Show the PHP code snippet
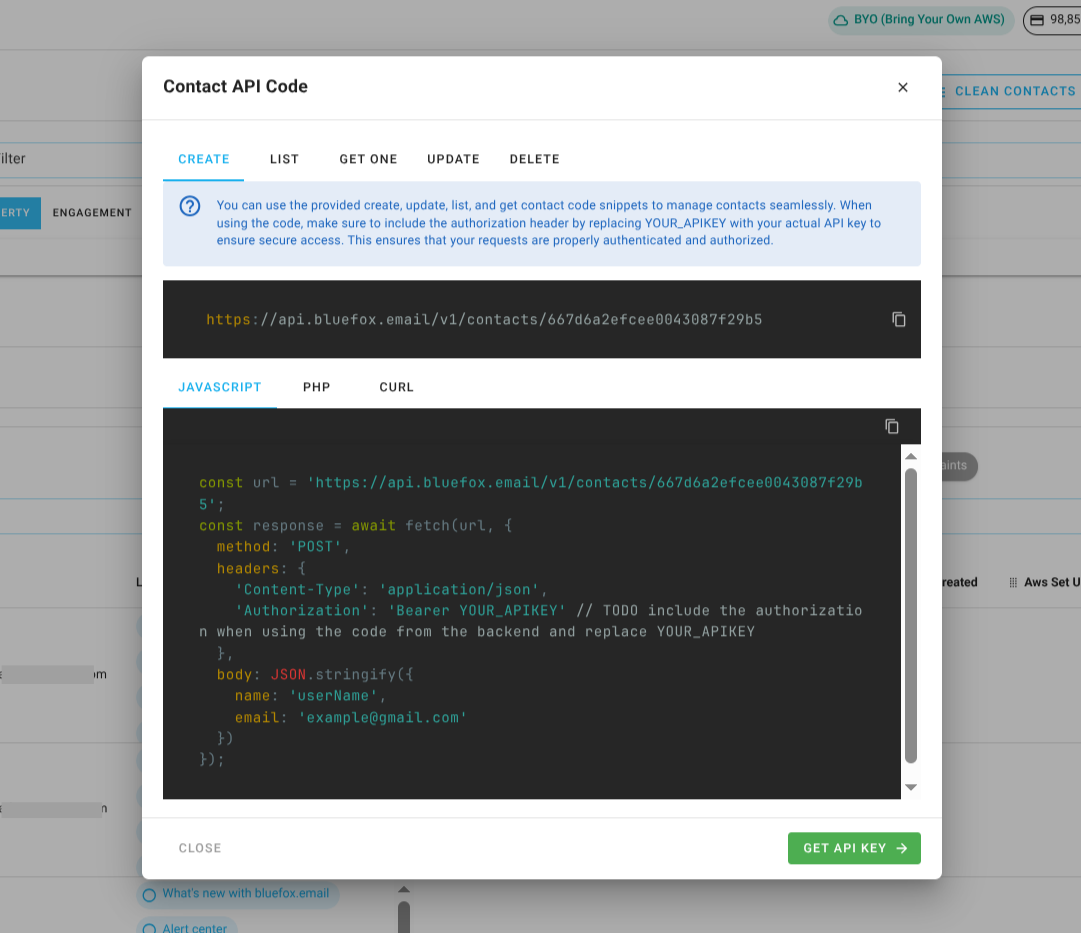1081x933 pixels. [316, 388]
